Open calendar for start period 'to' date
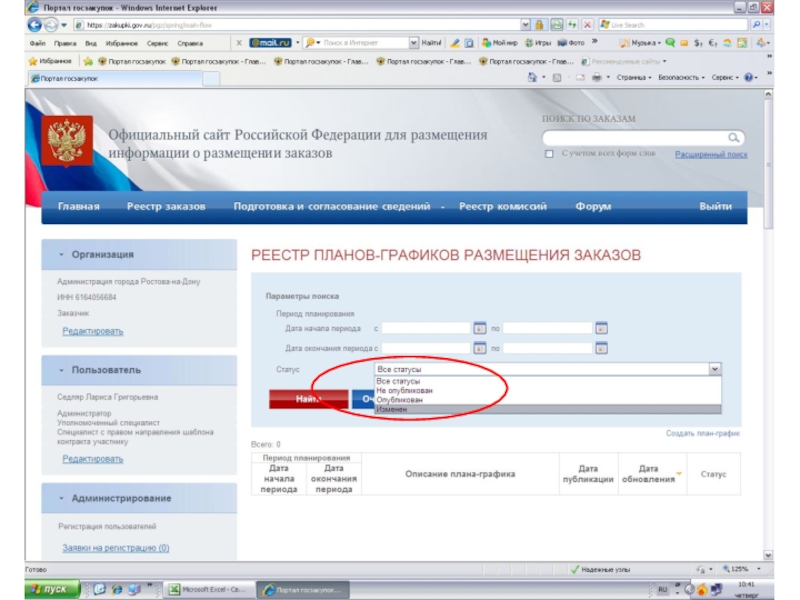800x600 pixels. [x=601, y=328]
